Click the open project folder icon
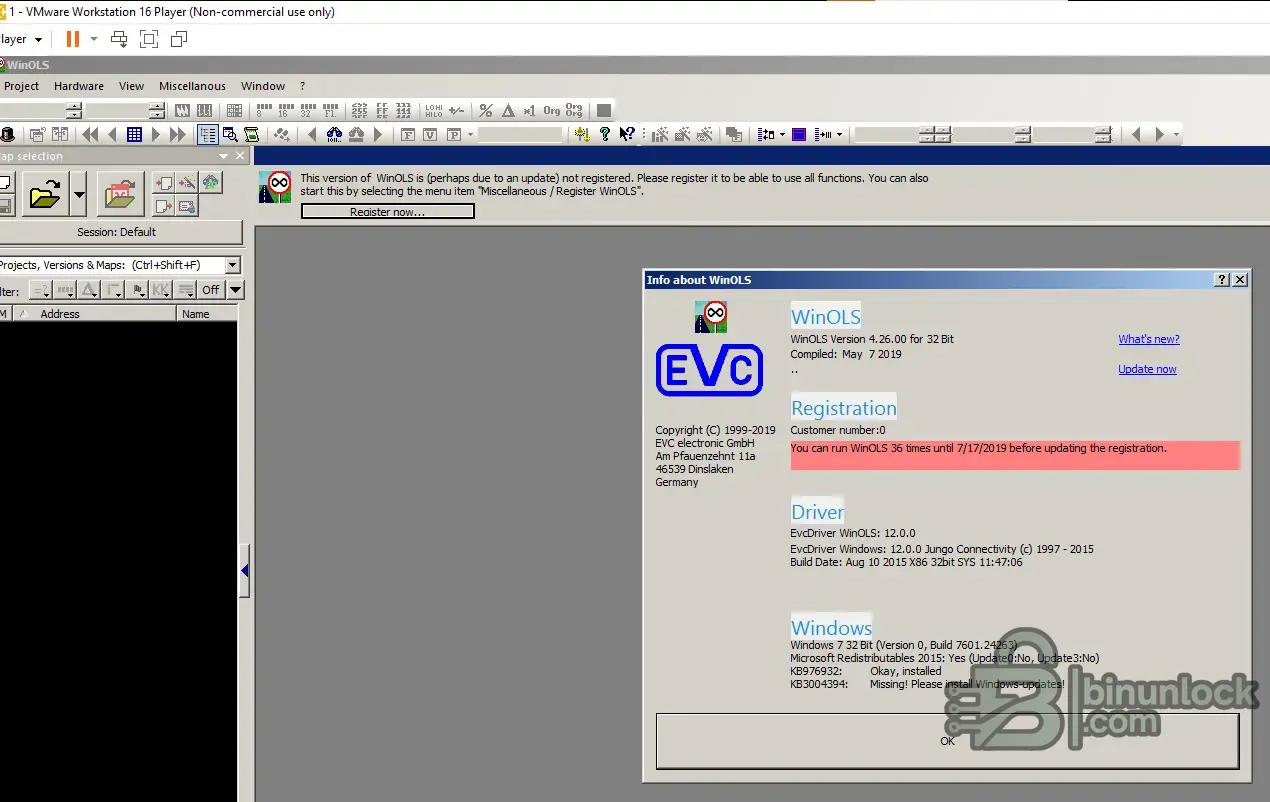 point(44,194)
